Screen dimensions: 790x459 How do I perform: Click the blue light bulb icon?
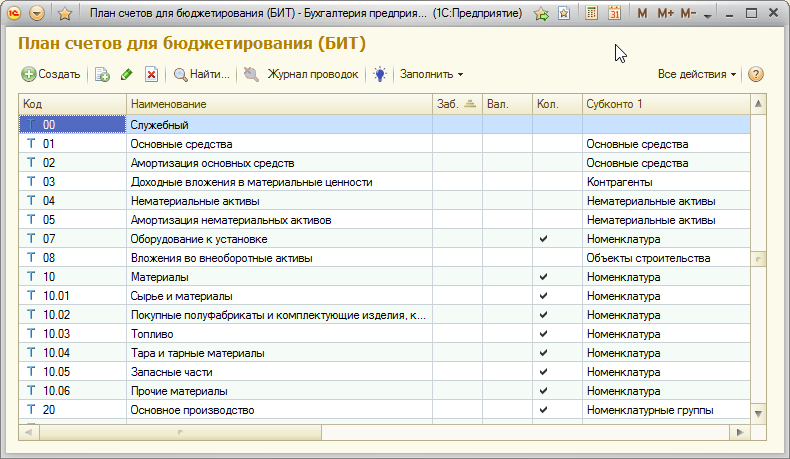click(380, 75)
